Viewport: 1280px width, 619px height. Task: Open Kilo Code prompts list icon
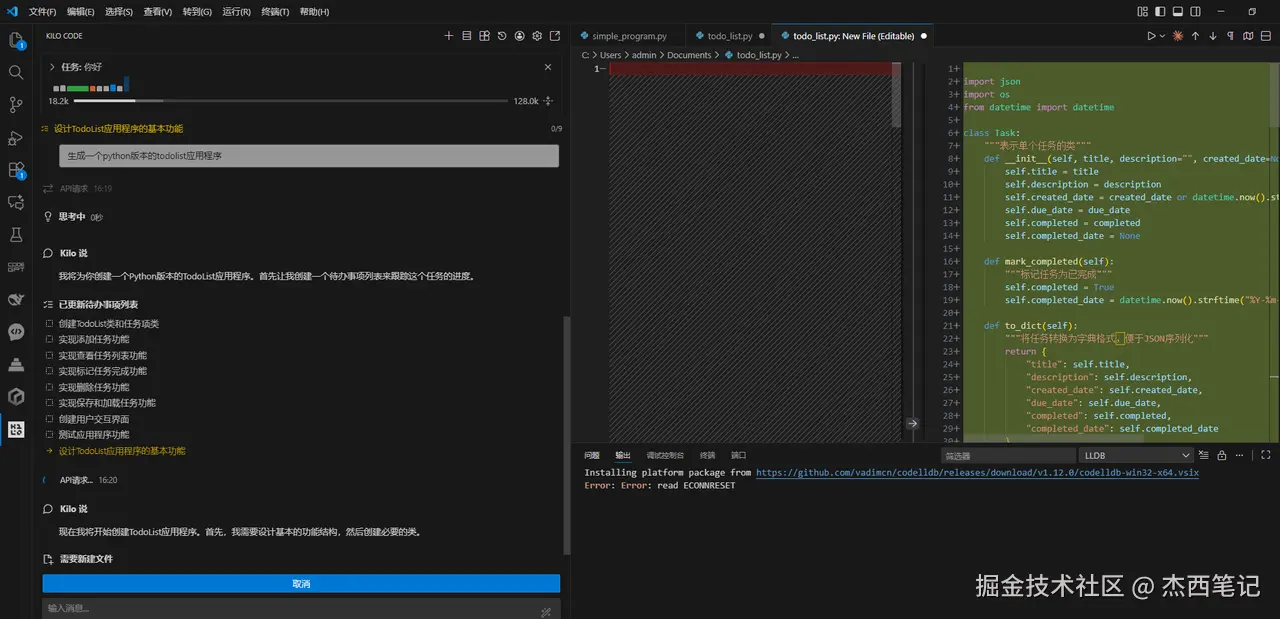pyautogui.click(x=467, y=36)
